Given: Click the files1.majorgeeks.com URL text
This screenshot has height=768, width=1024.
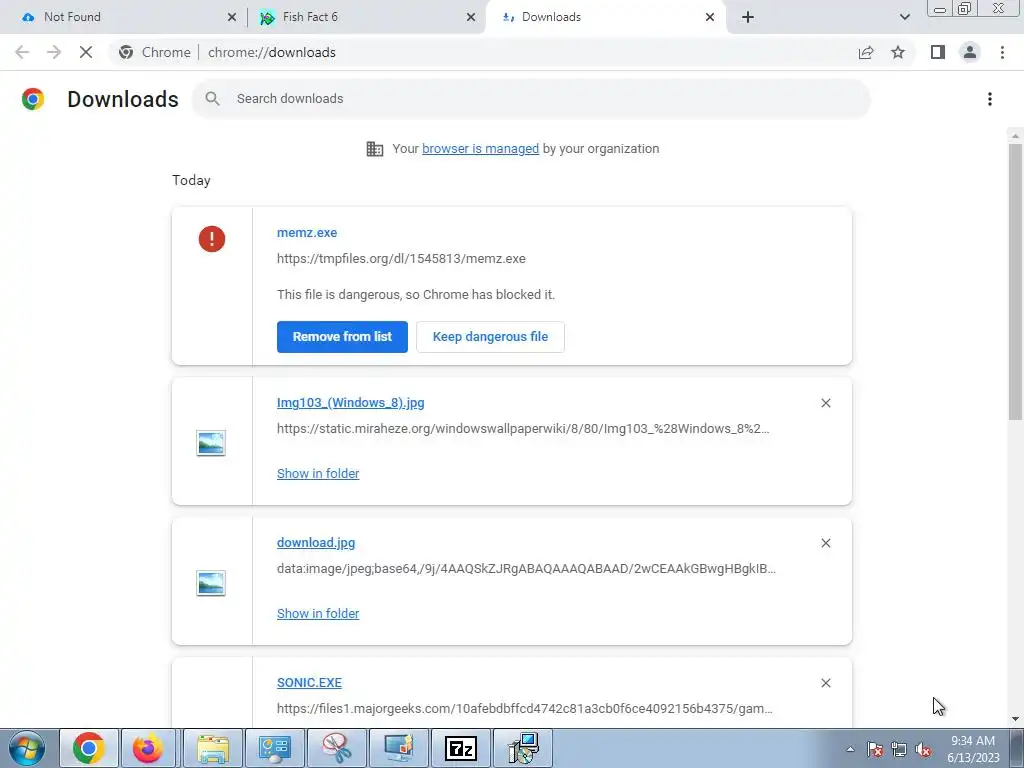Looking at the screenshot, I should click(x=524, y=709).
